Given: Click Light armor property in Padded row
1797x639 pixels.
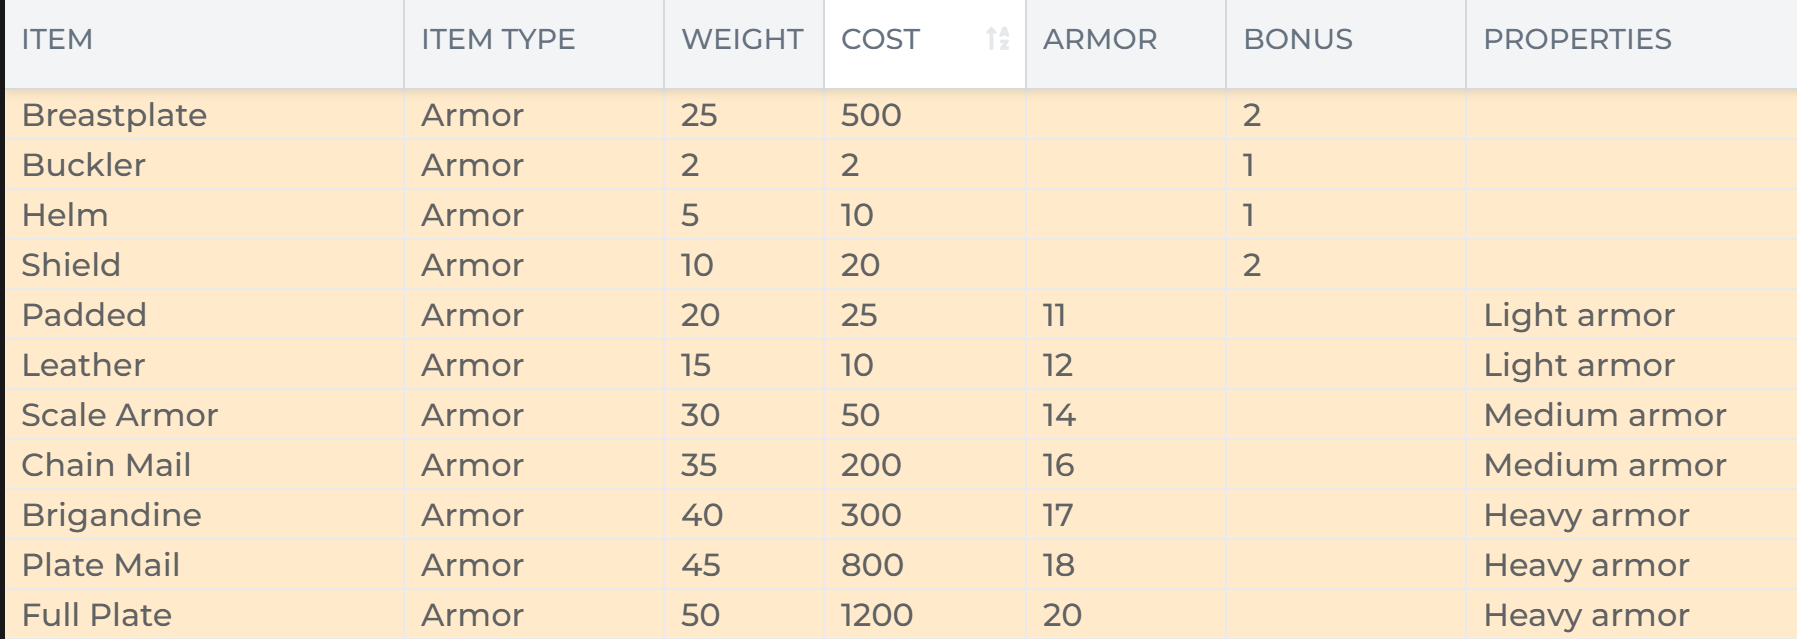Looking at the screenshot, I should (x=1579, y=316).
